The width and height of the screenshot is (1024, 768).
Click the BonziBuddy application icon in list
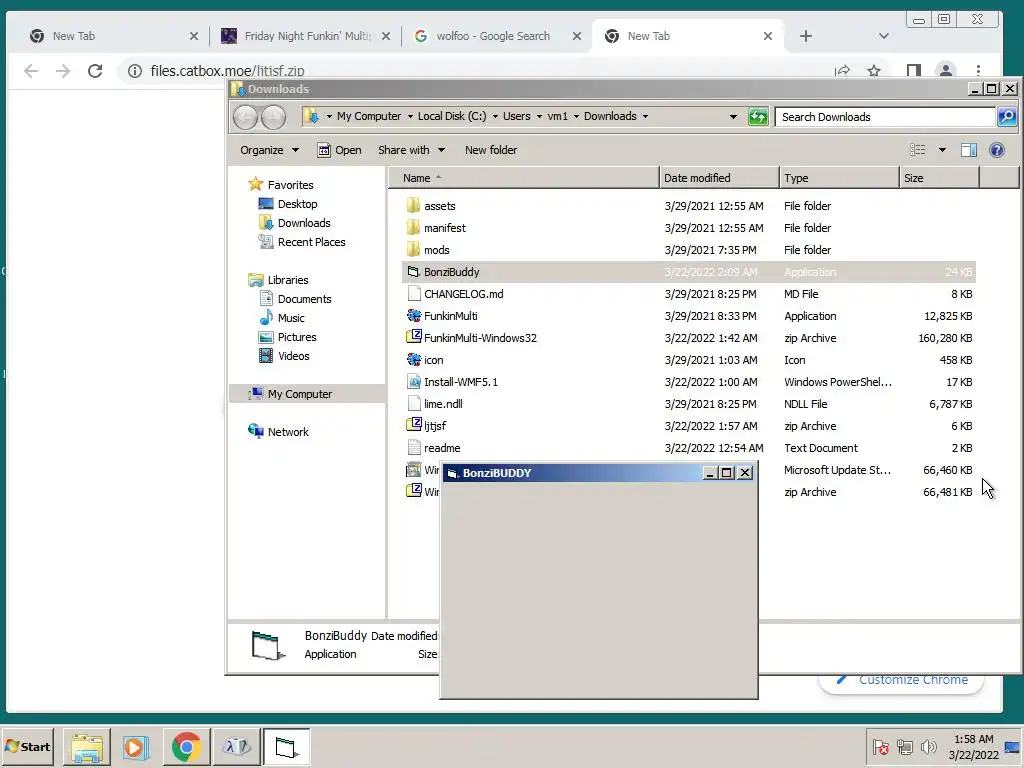pos(413,272)
